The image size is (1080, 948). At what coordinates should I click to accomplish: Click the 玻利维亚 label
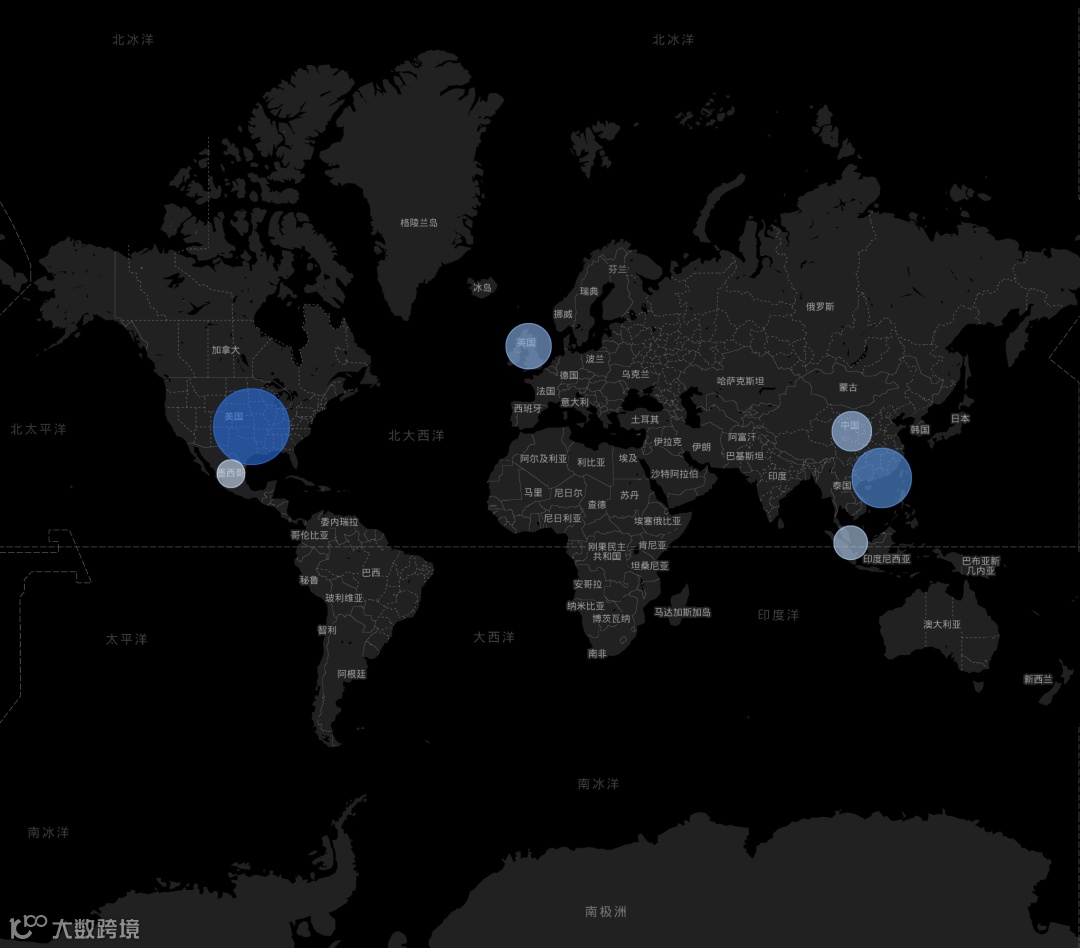(x=344, y=598)
